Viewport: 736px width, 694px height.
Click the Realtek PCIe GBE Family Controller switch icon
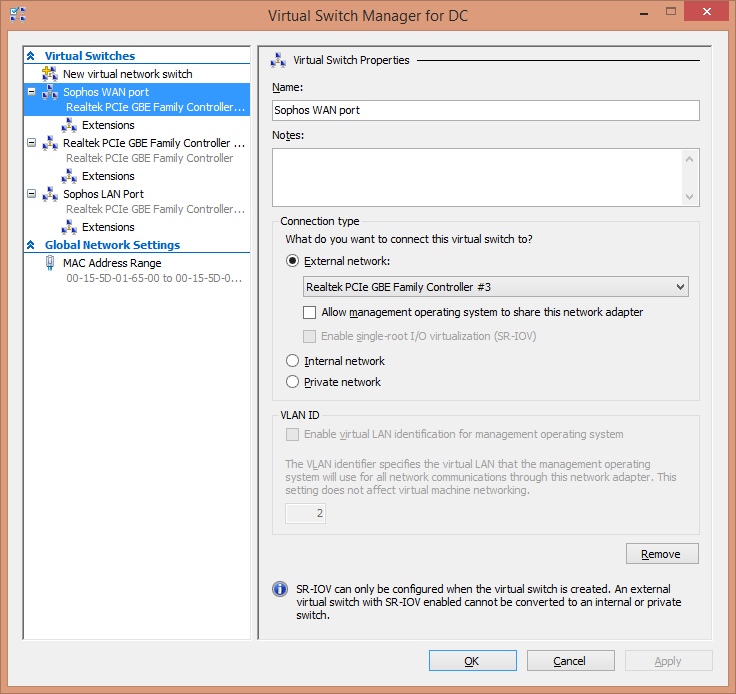point(50,143)
